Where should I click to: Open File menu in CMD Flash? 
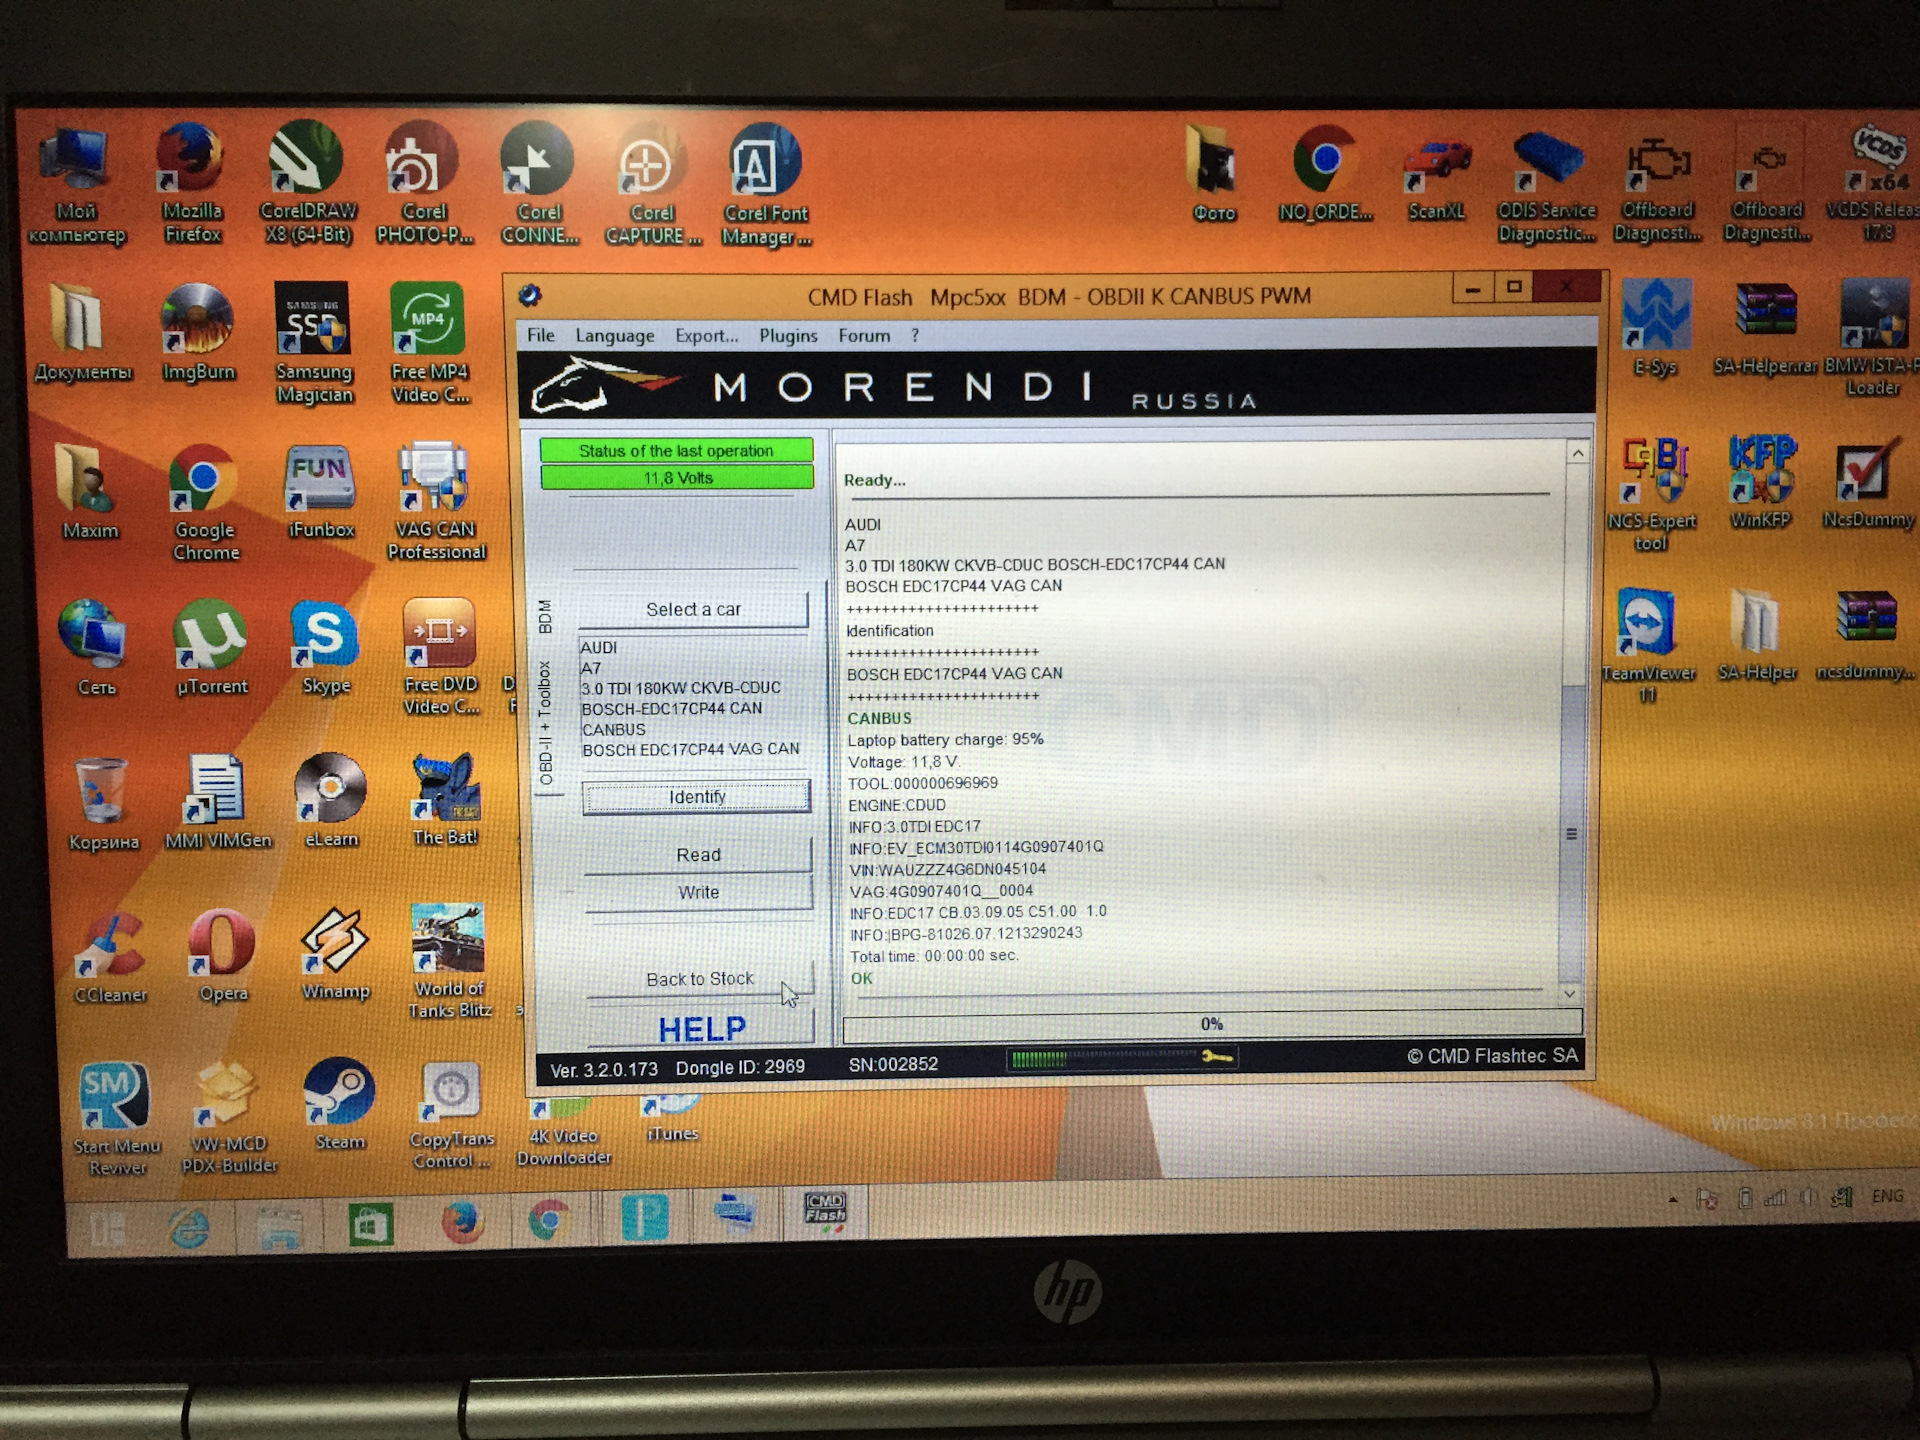[541, 335]
